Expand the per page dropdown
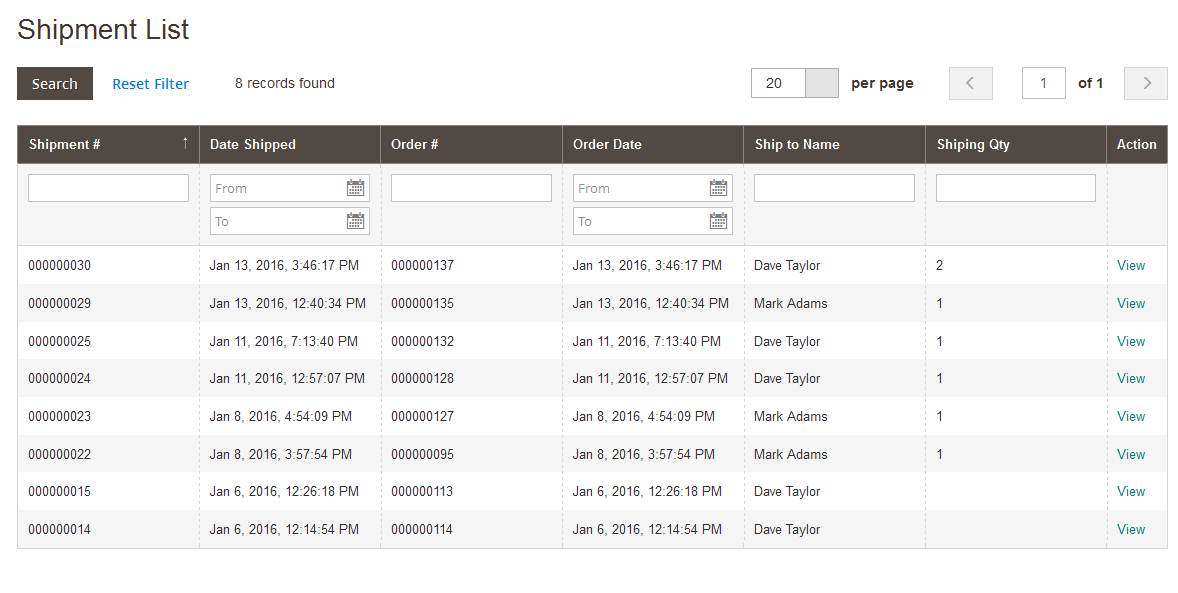 pos(821,83)
